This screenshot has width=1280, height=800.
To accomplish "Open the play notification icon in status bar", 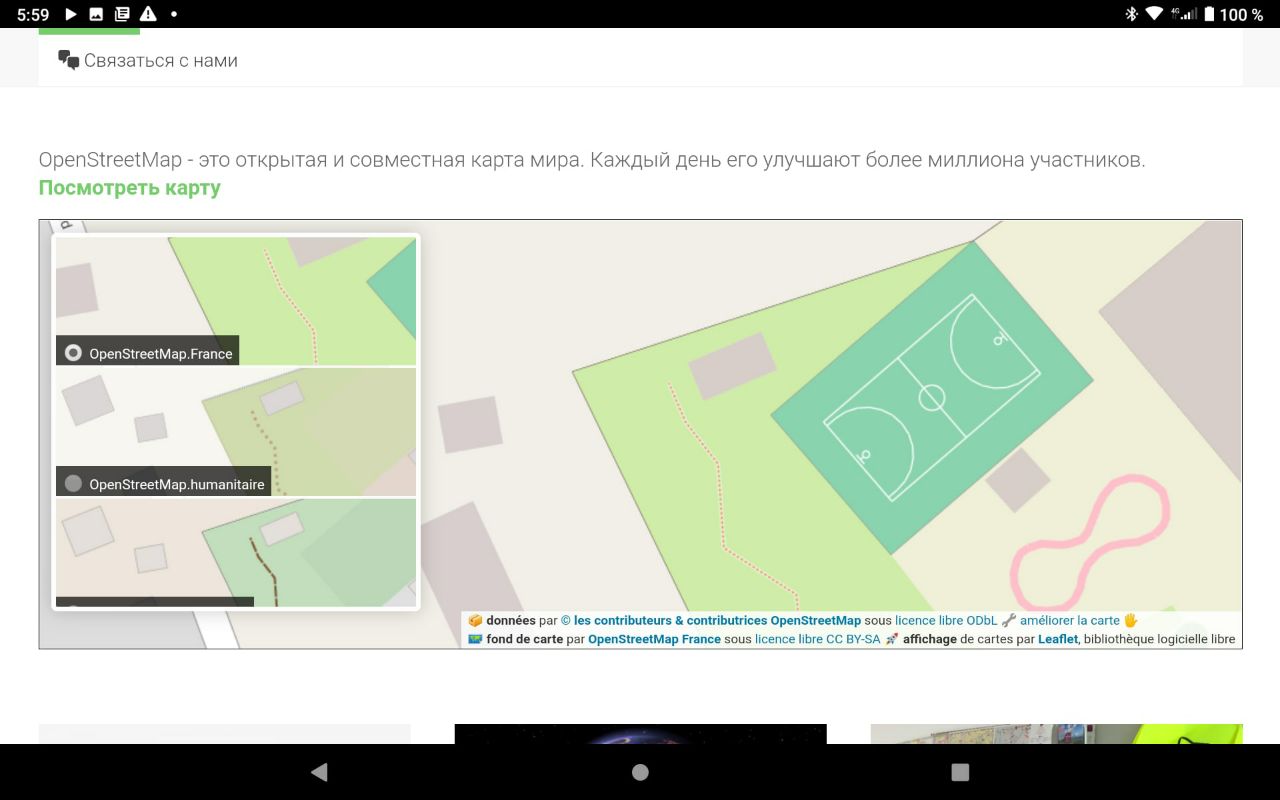I will click(x=71, y=14).
